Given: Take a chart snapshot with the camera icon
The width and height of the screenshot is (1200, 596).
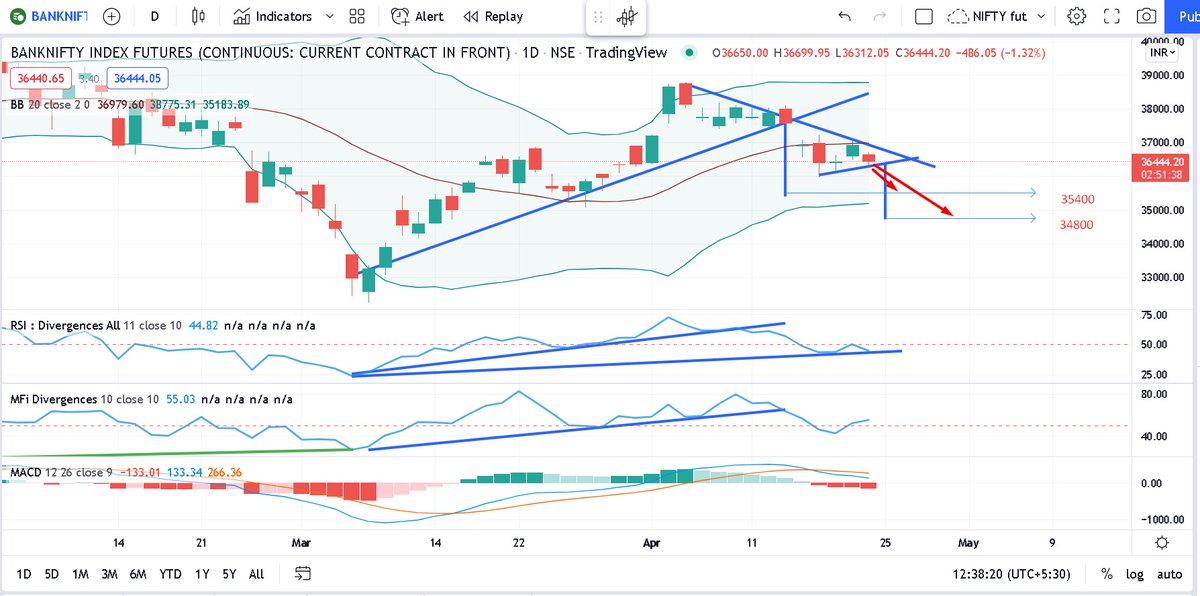Looking at the screenshot, I should click(x=1146, y=16).
